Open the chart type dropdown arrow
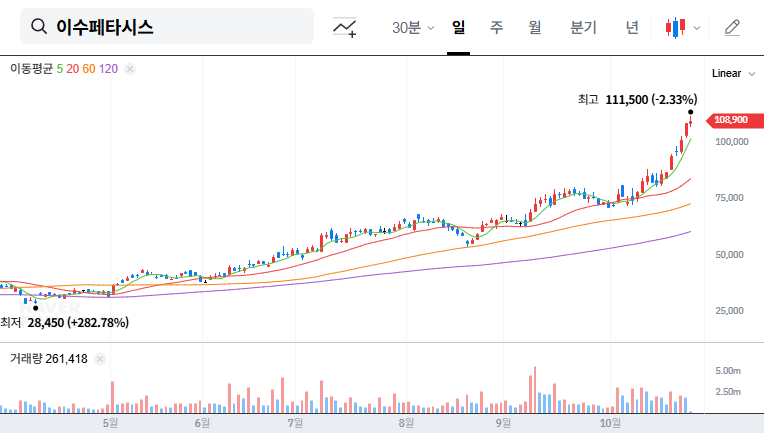Screen dimensions: 764x433 (697, 28)
